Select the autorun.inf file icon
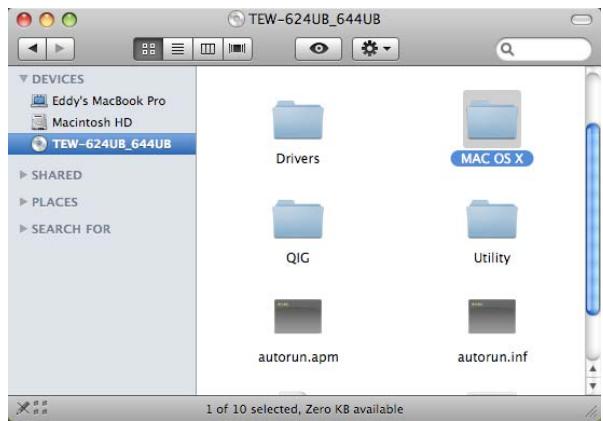The image size is (603, 421). pos(492,316)
